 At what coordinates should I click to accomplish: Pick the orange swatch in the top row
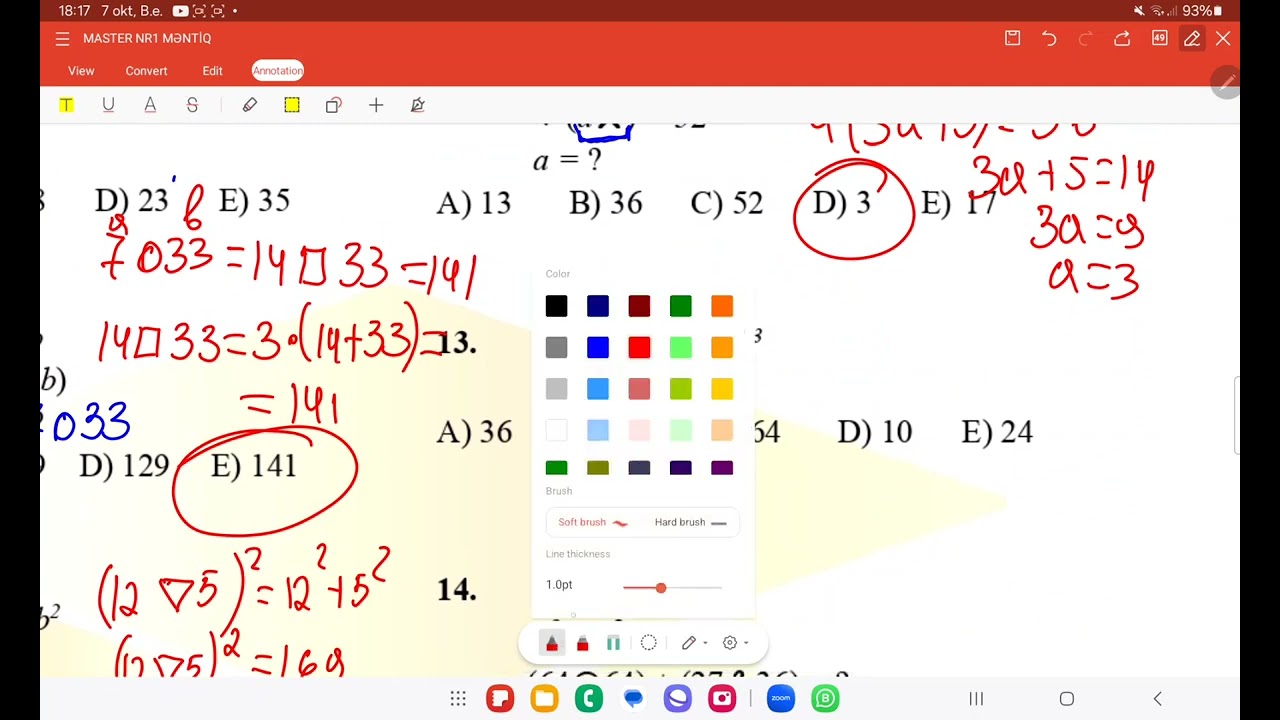[x=722, y=306]
